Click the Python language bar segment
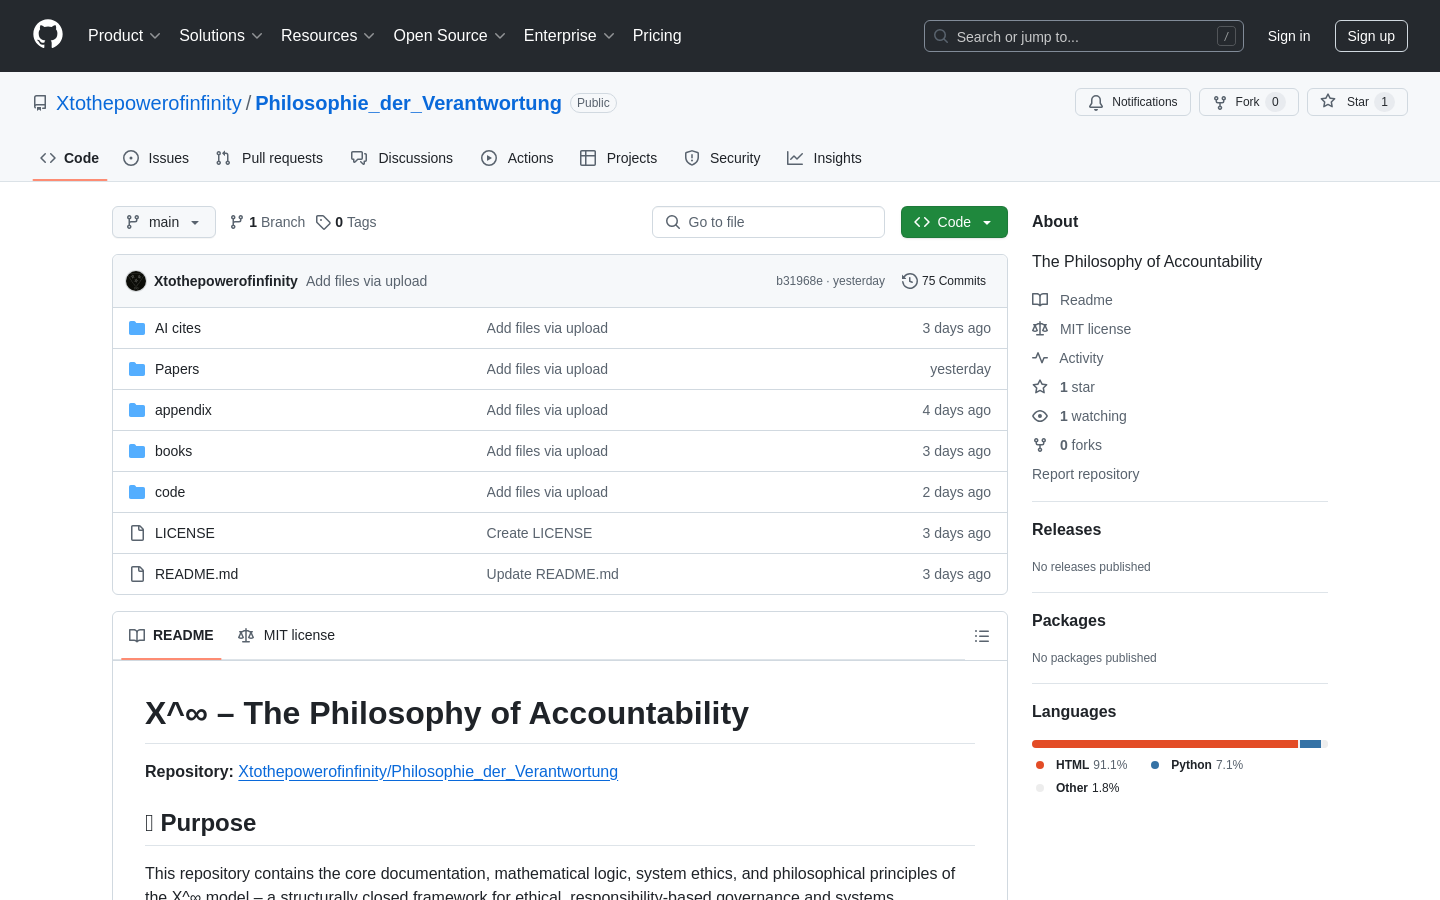The height and width of the screenshot is (900, 1440). [x=1310, y=744]
